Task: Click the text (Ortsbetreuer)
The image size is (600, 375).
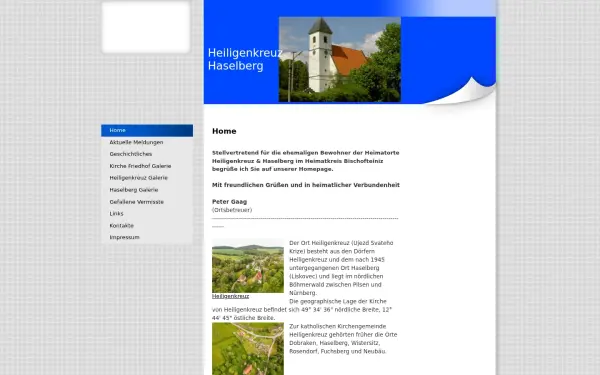Action: [232, 210]
